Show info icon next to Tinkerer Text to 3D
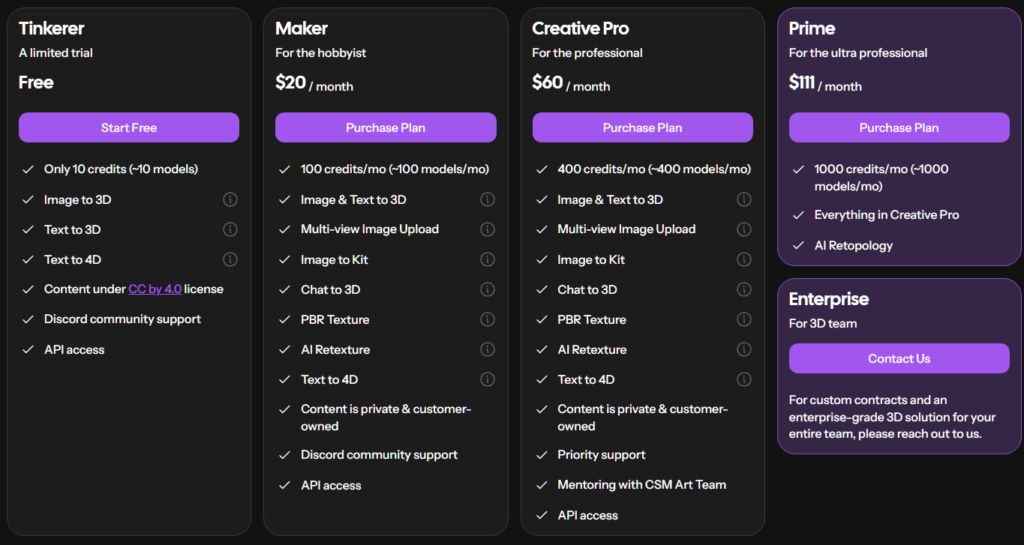The image size is (1024, 545). coord(230,230)
